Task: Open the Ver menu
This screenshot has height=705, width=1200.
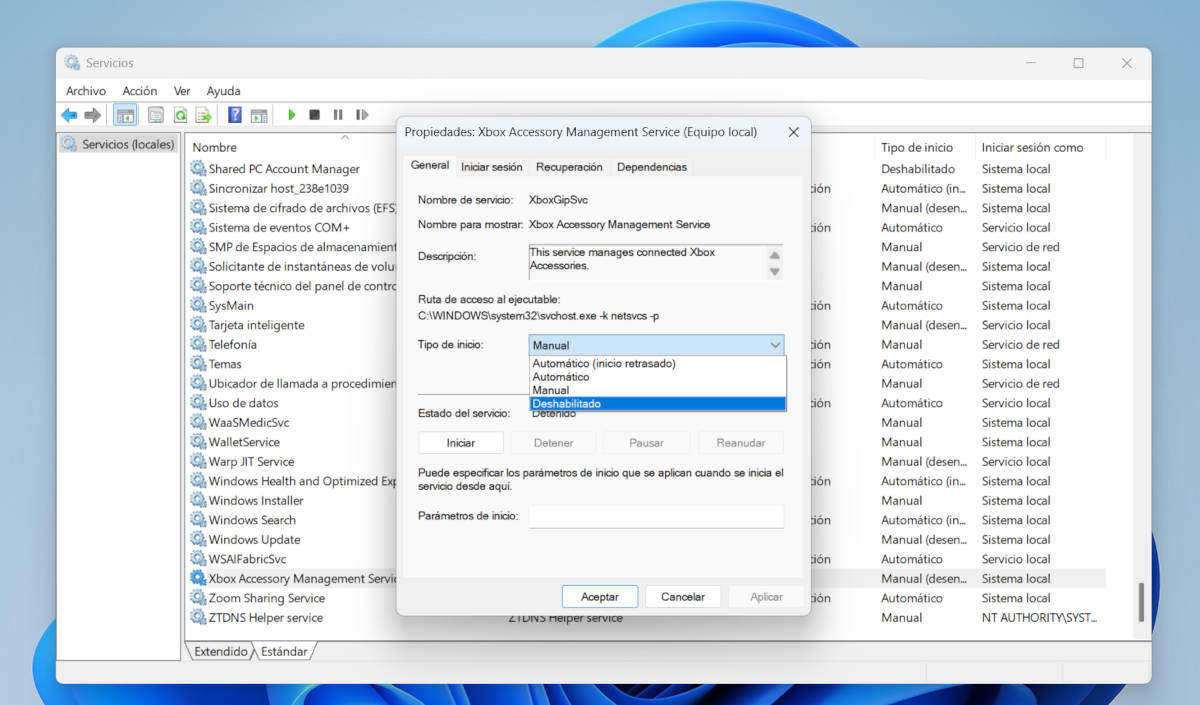Action: (x=182, y=91)
